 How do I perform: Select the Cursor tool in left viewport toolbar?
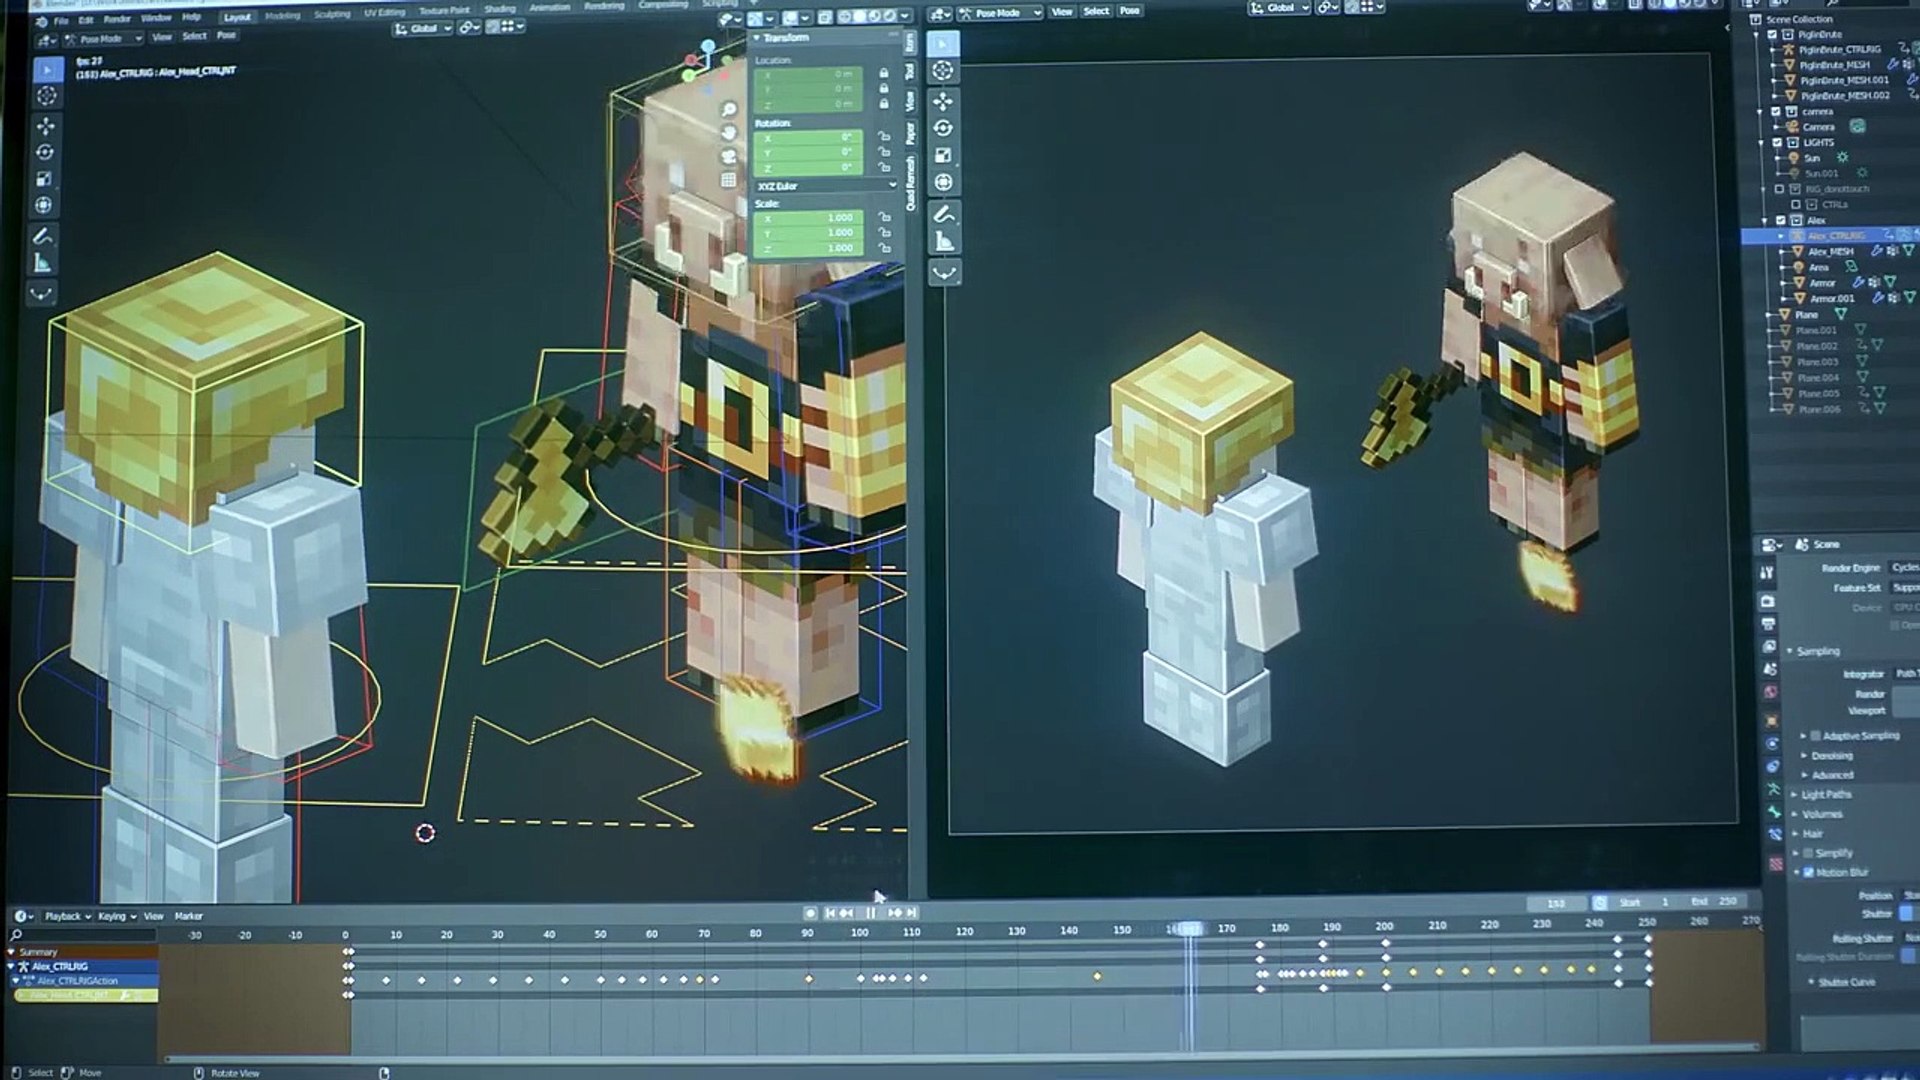[46, 97]
